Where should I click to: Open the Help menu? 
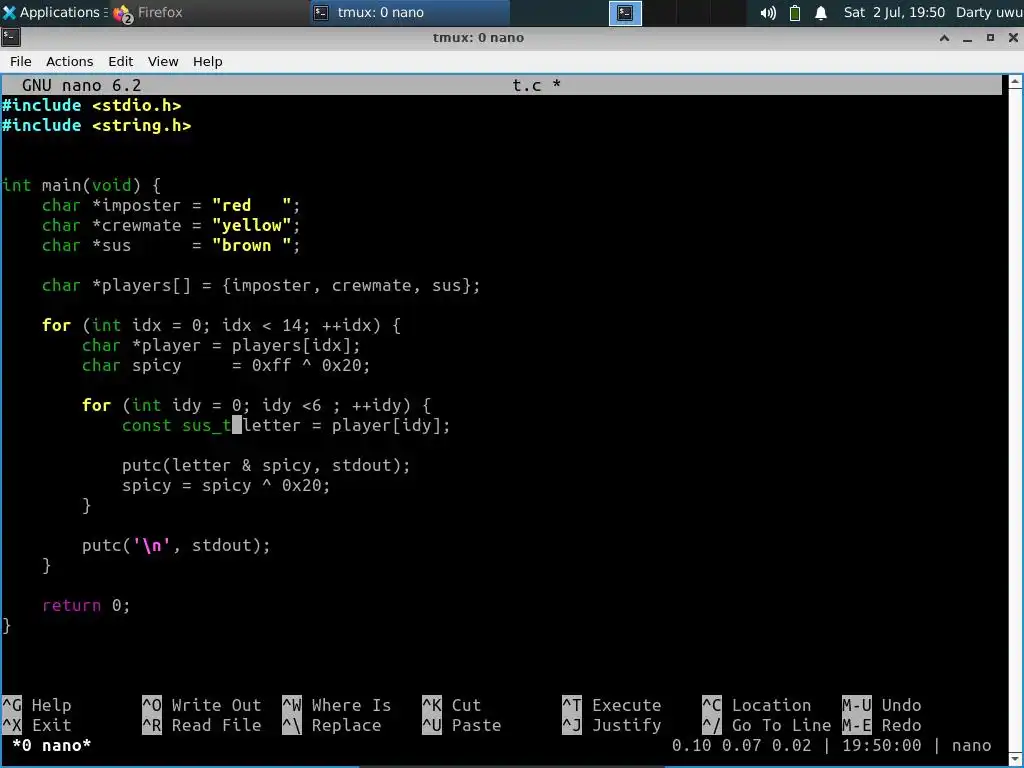(x=208, y=61)
